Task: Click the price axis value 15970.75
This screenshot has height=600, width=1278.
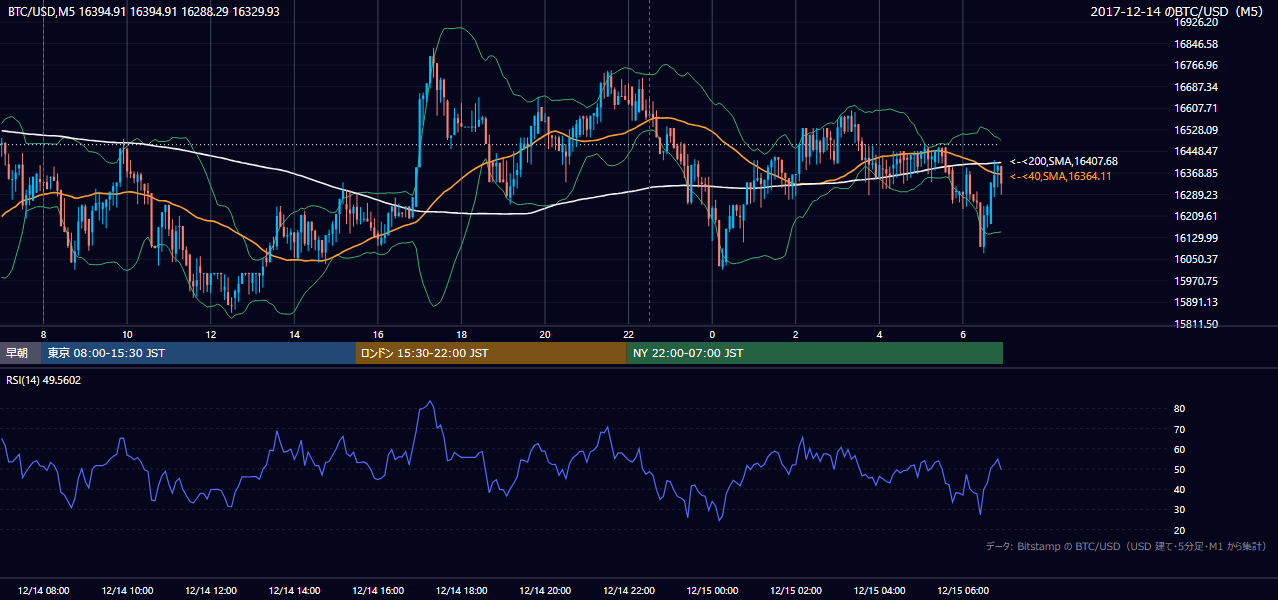Action: point(1195,281)
